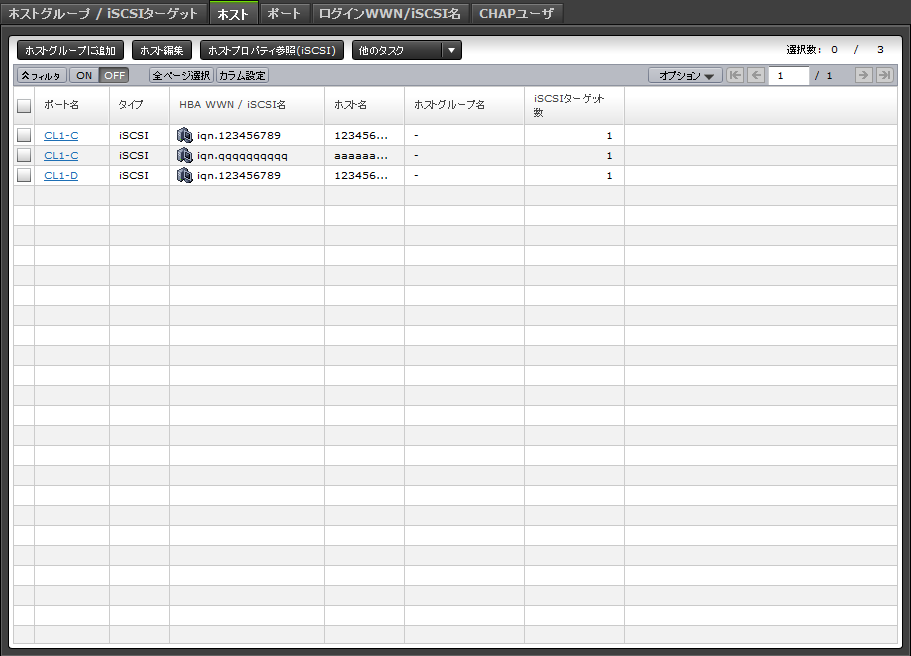911x656 pixels.
Task: Click host icon beside iqn.123456789 in first CL1-C row
Action: tap(185, 135)
